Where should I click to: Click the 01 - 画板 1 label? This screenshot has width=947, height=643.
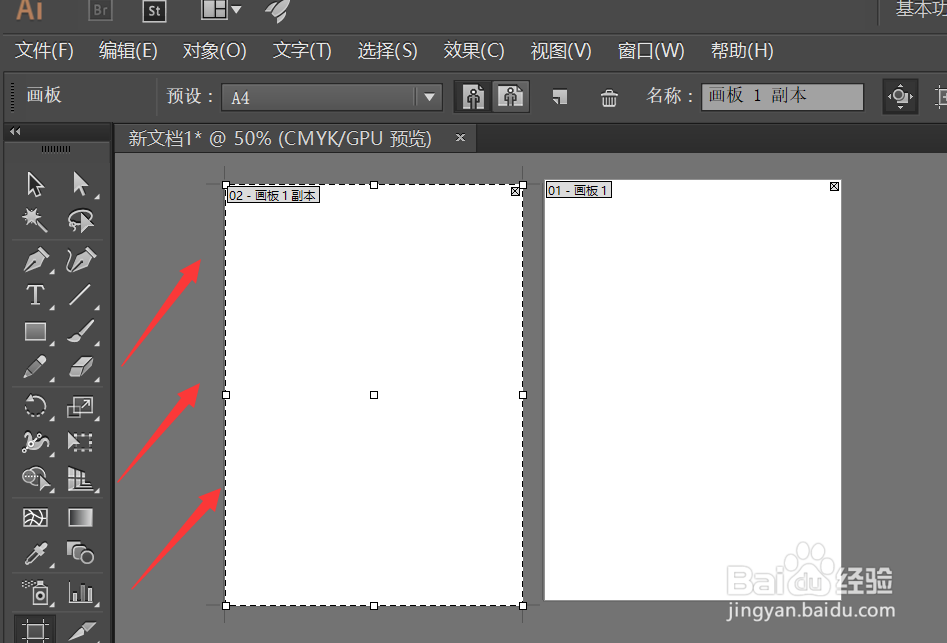[579, 190]
